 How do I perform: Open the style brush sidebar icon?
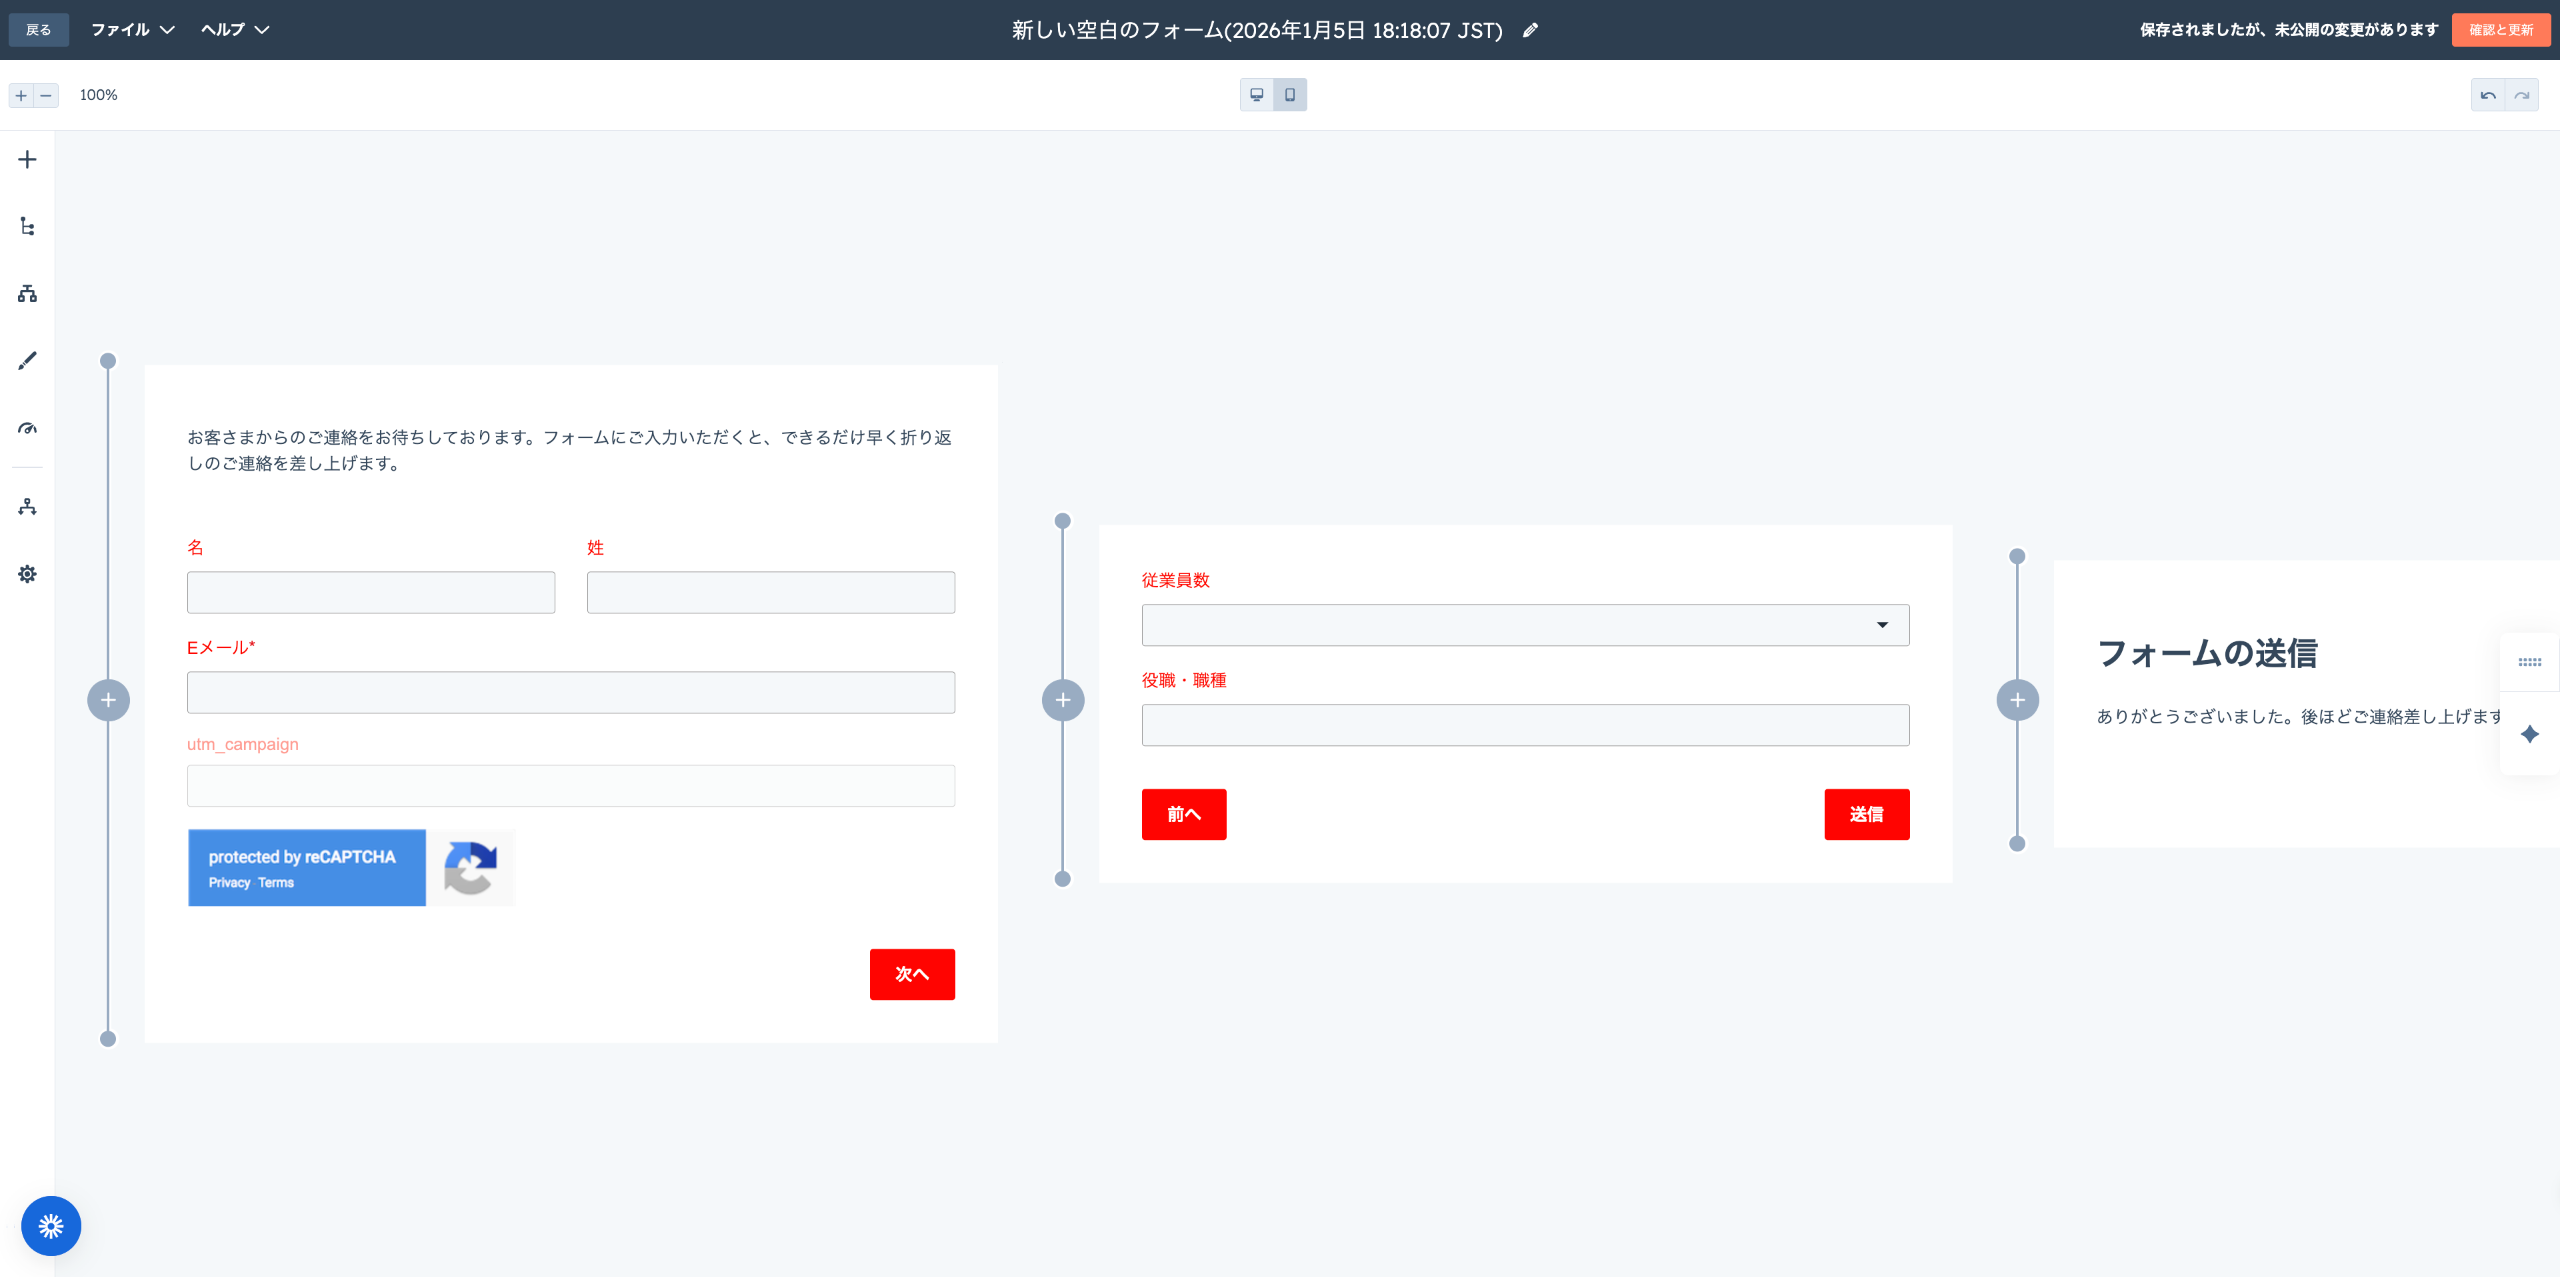[27, 361]
